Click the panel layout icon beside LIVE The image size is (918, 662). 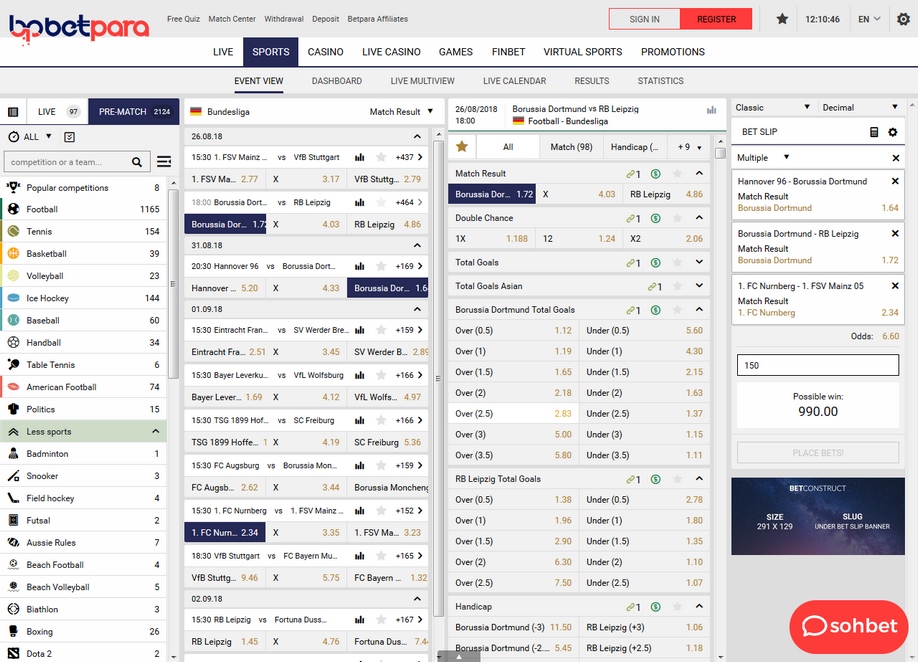tap(13, 112)
